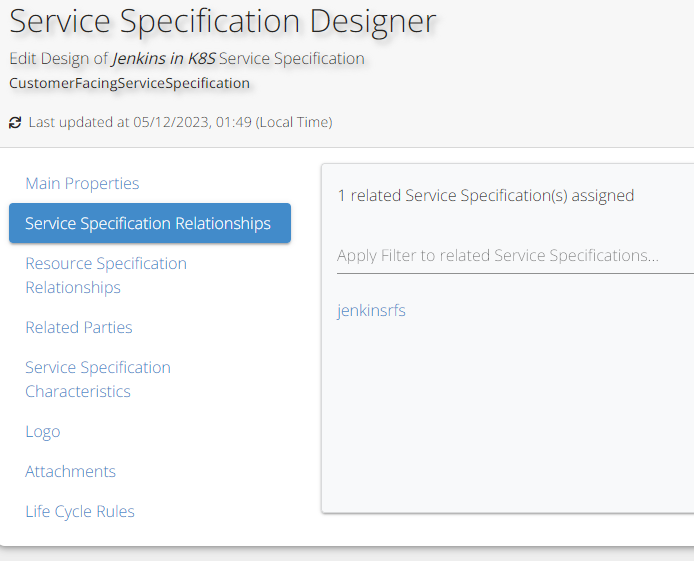
Task: Open the Main Properties tab
Action: (82, 183)
